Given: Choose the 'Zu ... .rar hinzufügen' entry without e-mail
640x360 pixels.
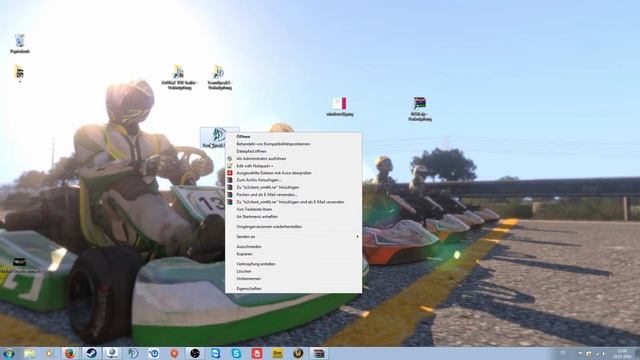Looking at the screenshot, I should tap(293, 187).
